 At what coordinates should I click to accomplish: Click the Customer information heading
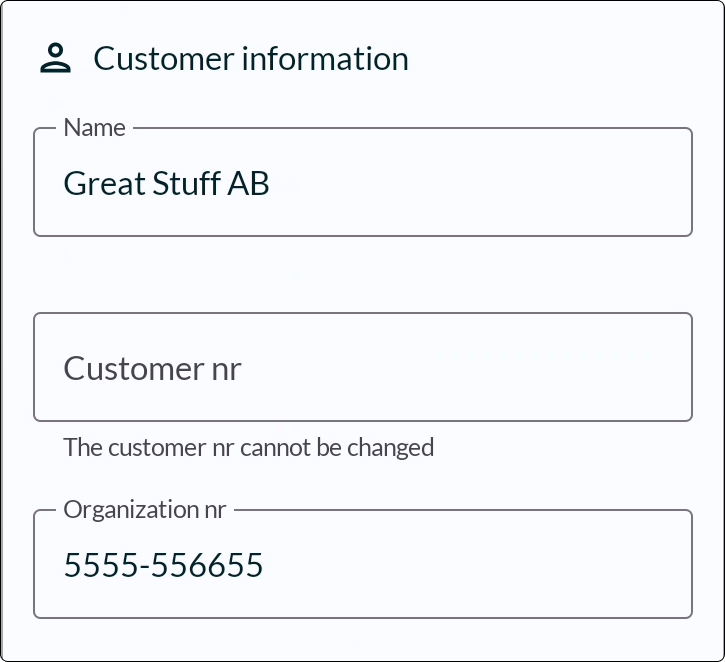coord(250,58)
